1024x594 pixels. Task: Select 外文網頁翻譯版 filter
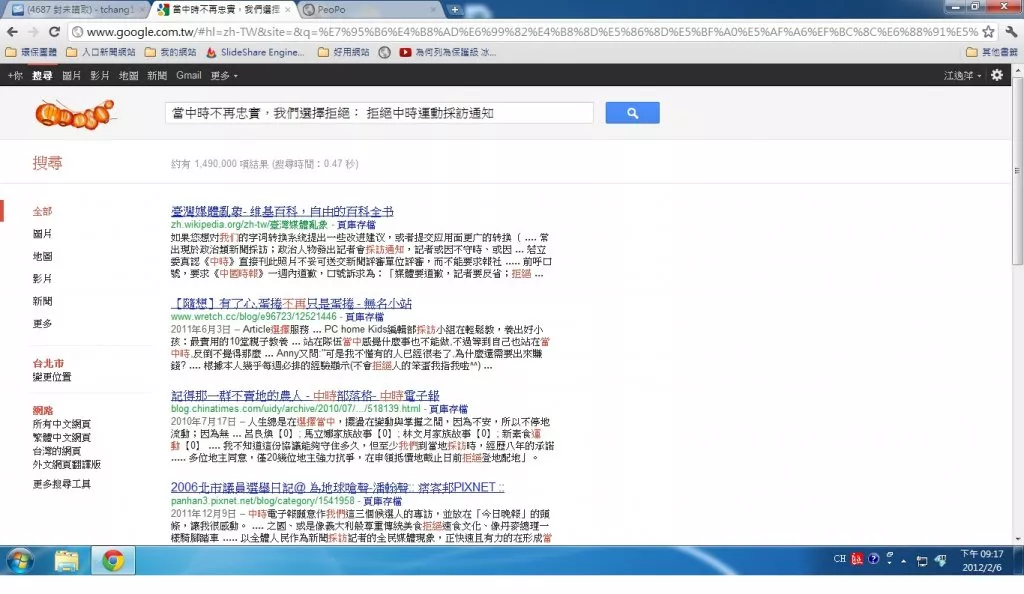67,465
